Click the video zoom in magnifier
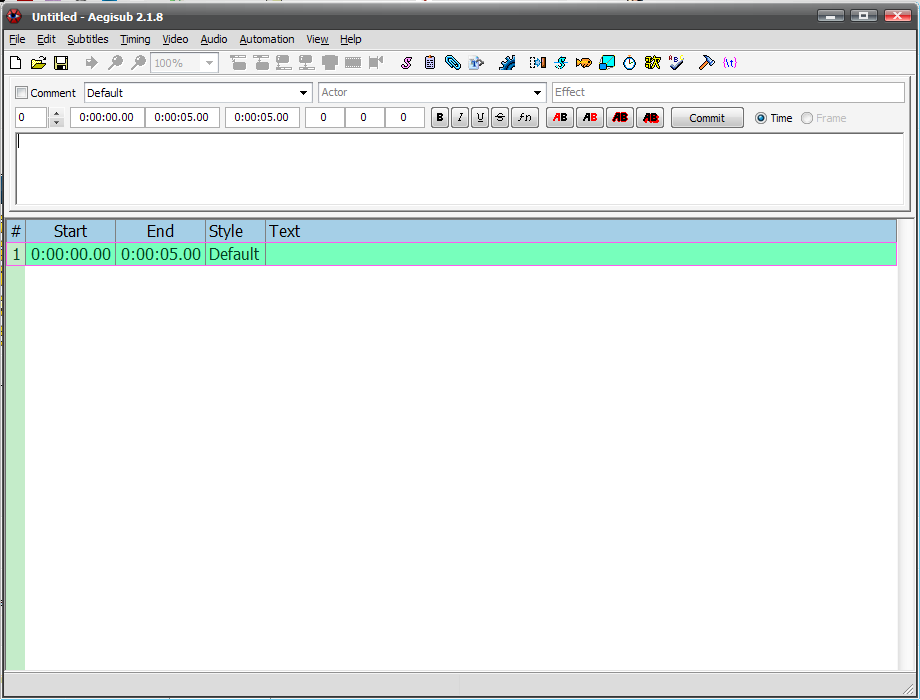Screen dimensions: 920x700 click(x=115, y=63)
